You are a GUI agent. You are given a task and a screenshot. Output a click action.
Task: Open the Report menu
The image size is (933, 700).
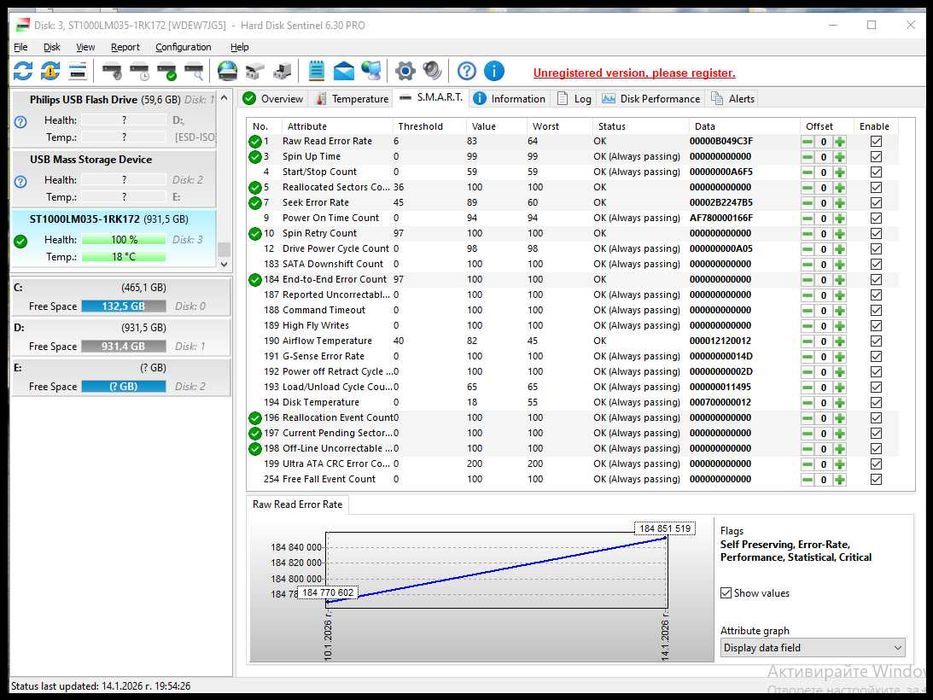pos(125,47)
